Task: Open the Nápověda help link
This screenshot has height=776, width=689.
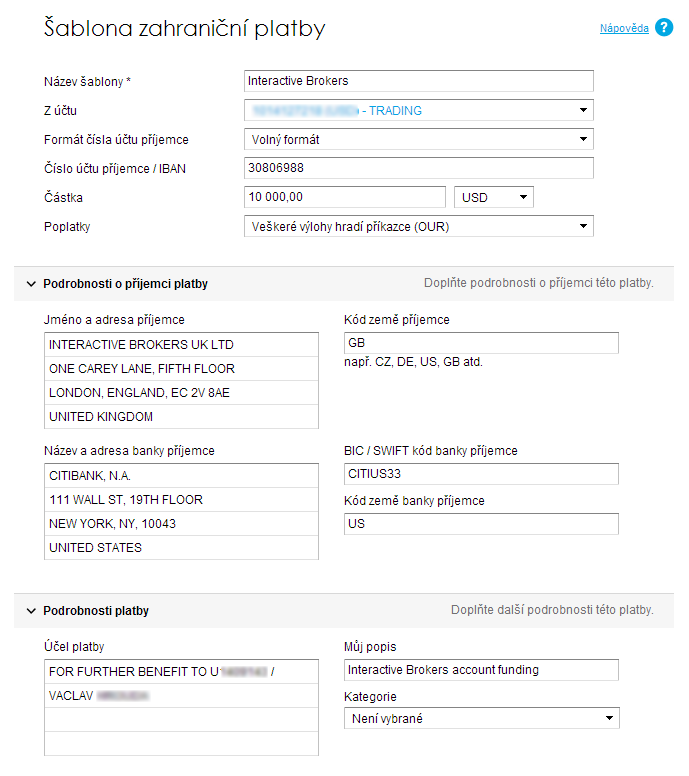Action: [x=624, y=28]
